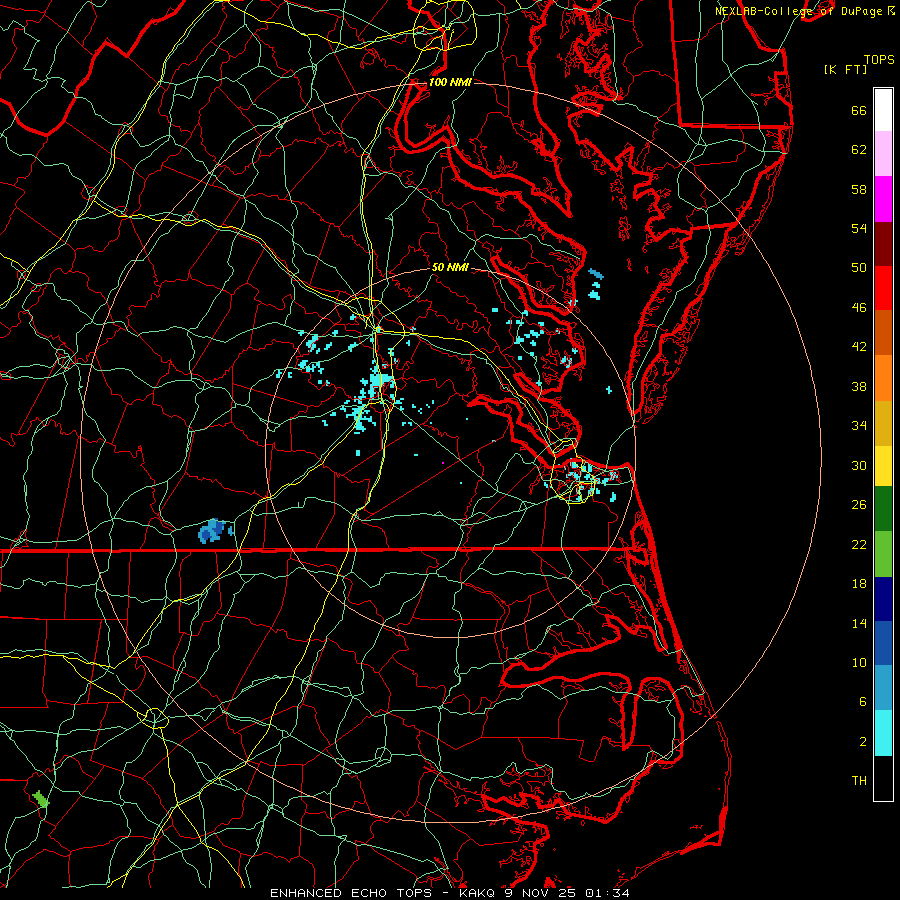Click the legend value "34"
The height and width of the screenshot is (900, 900).
859,425
